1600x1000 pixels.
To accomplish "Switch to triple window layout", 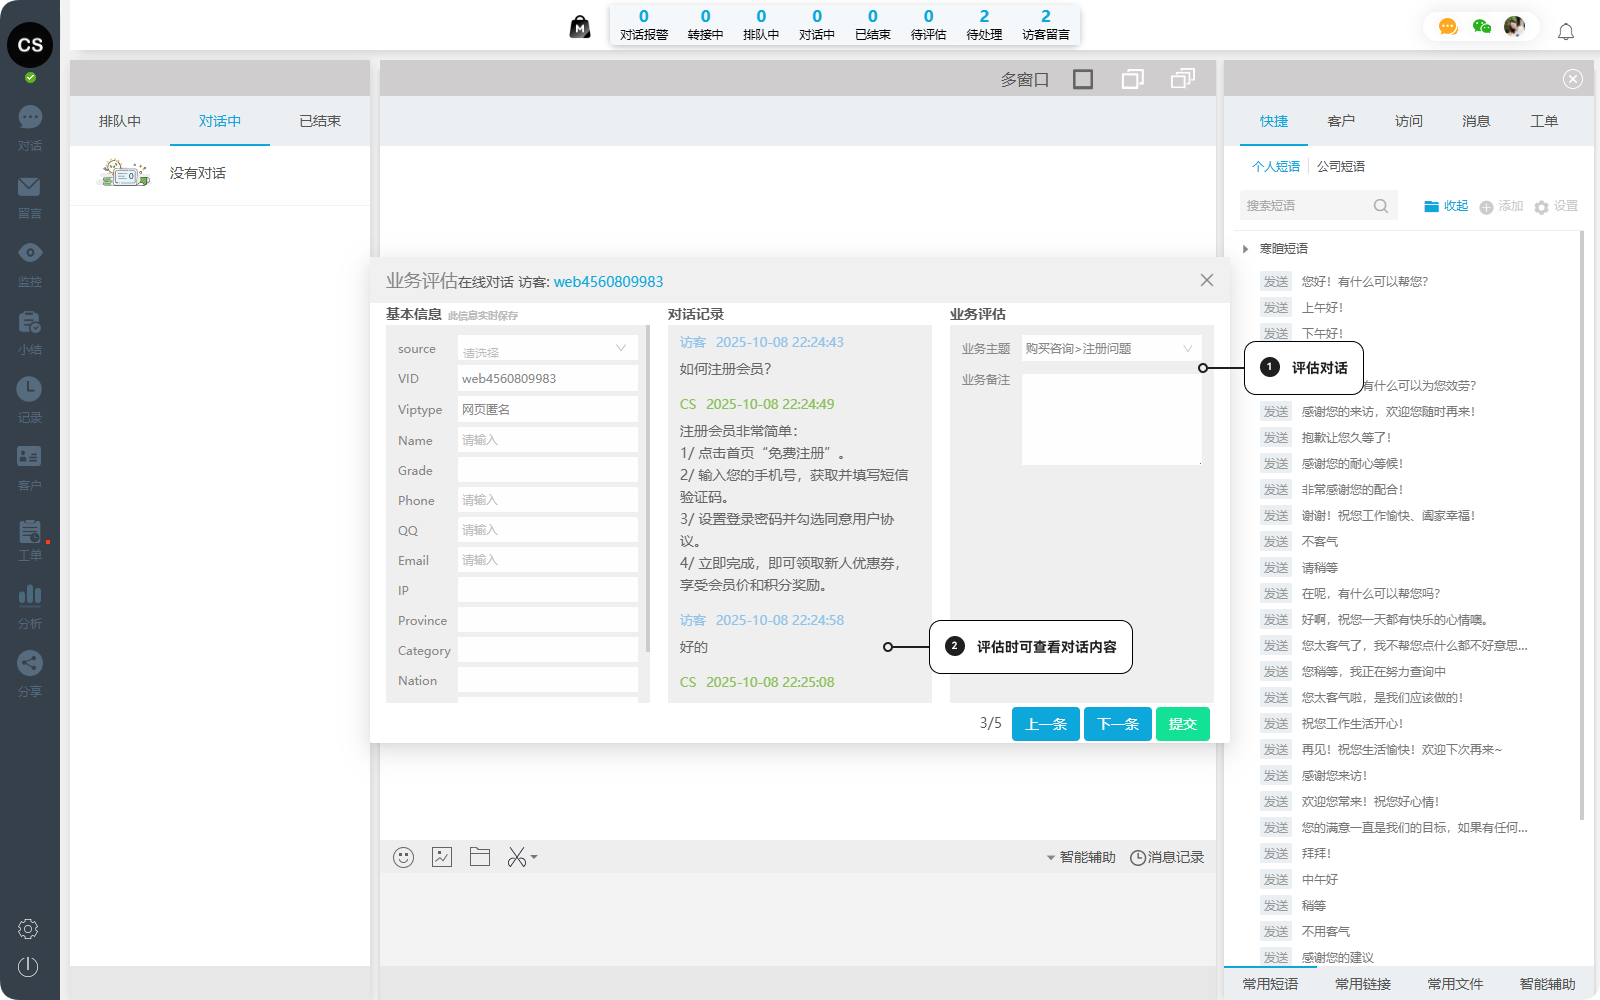I will click(x=1183, y=79).
